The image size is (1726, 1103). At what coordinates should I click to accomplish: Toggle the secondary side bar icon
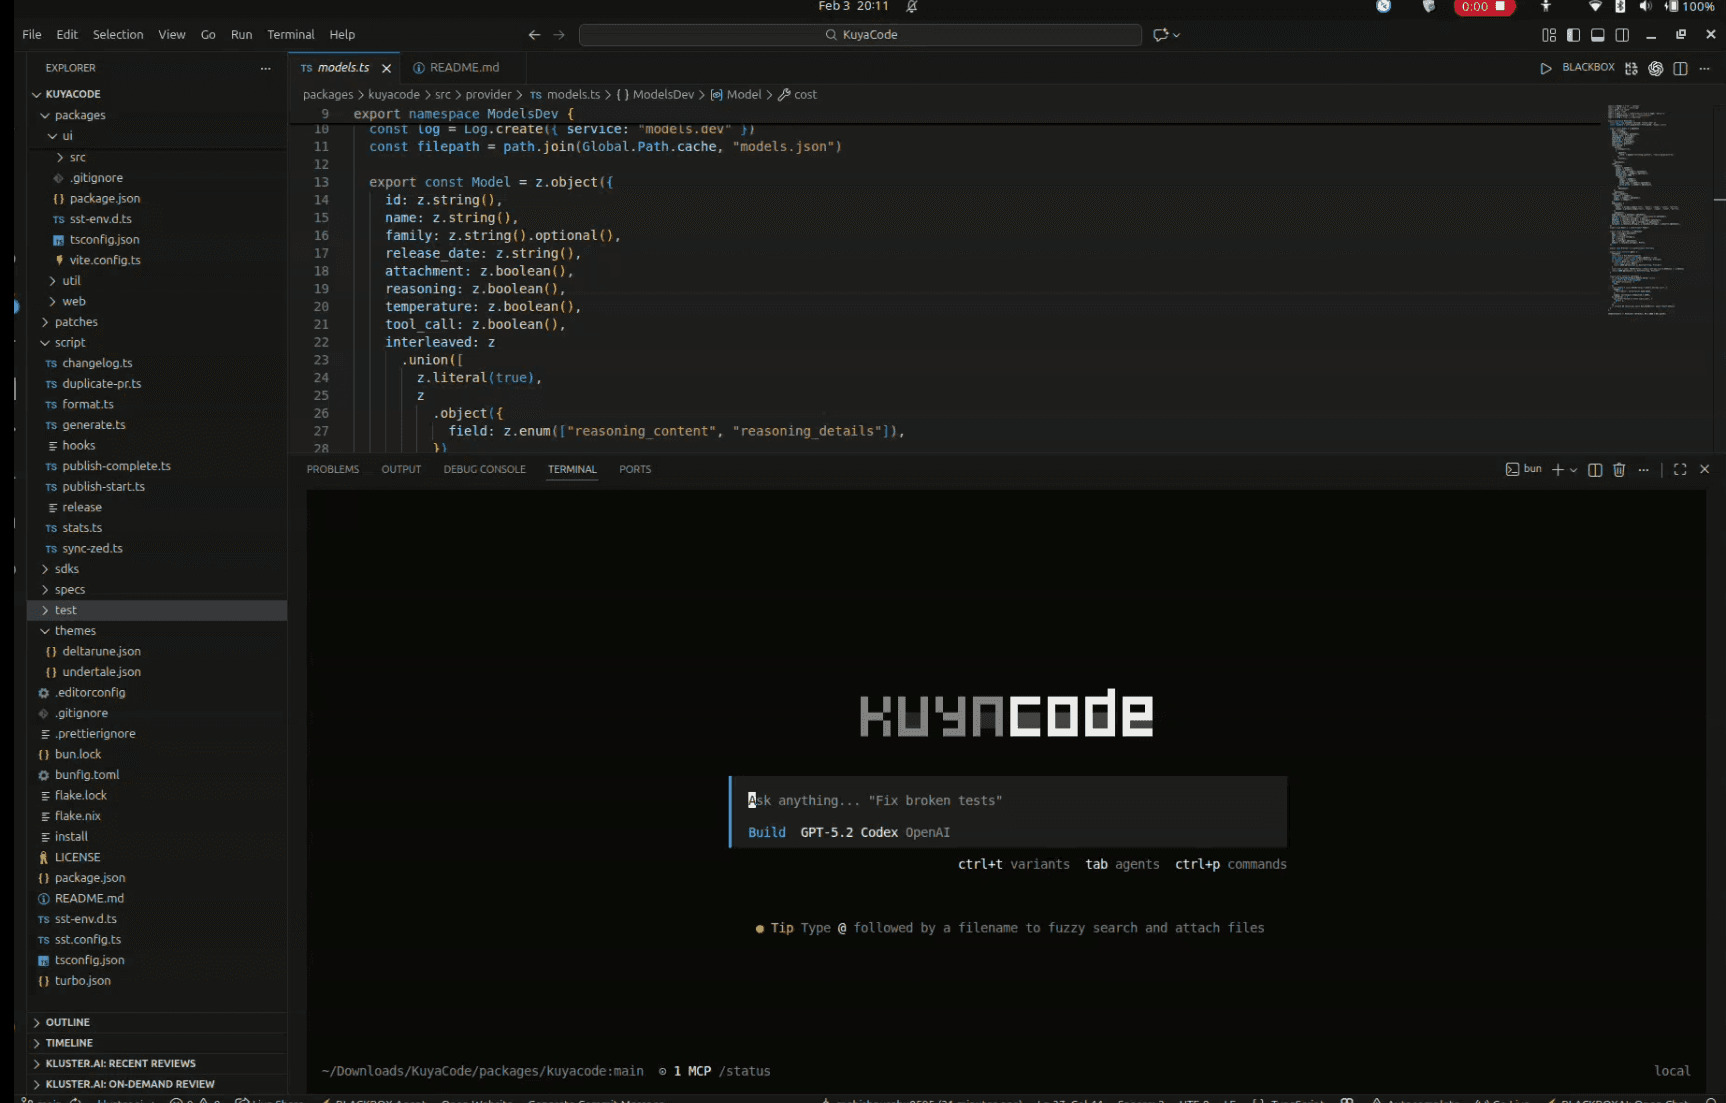click(1621, 34)
